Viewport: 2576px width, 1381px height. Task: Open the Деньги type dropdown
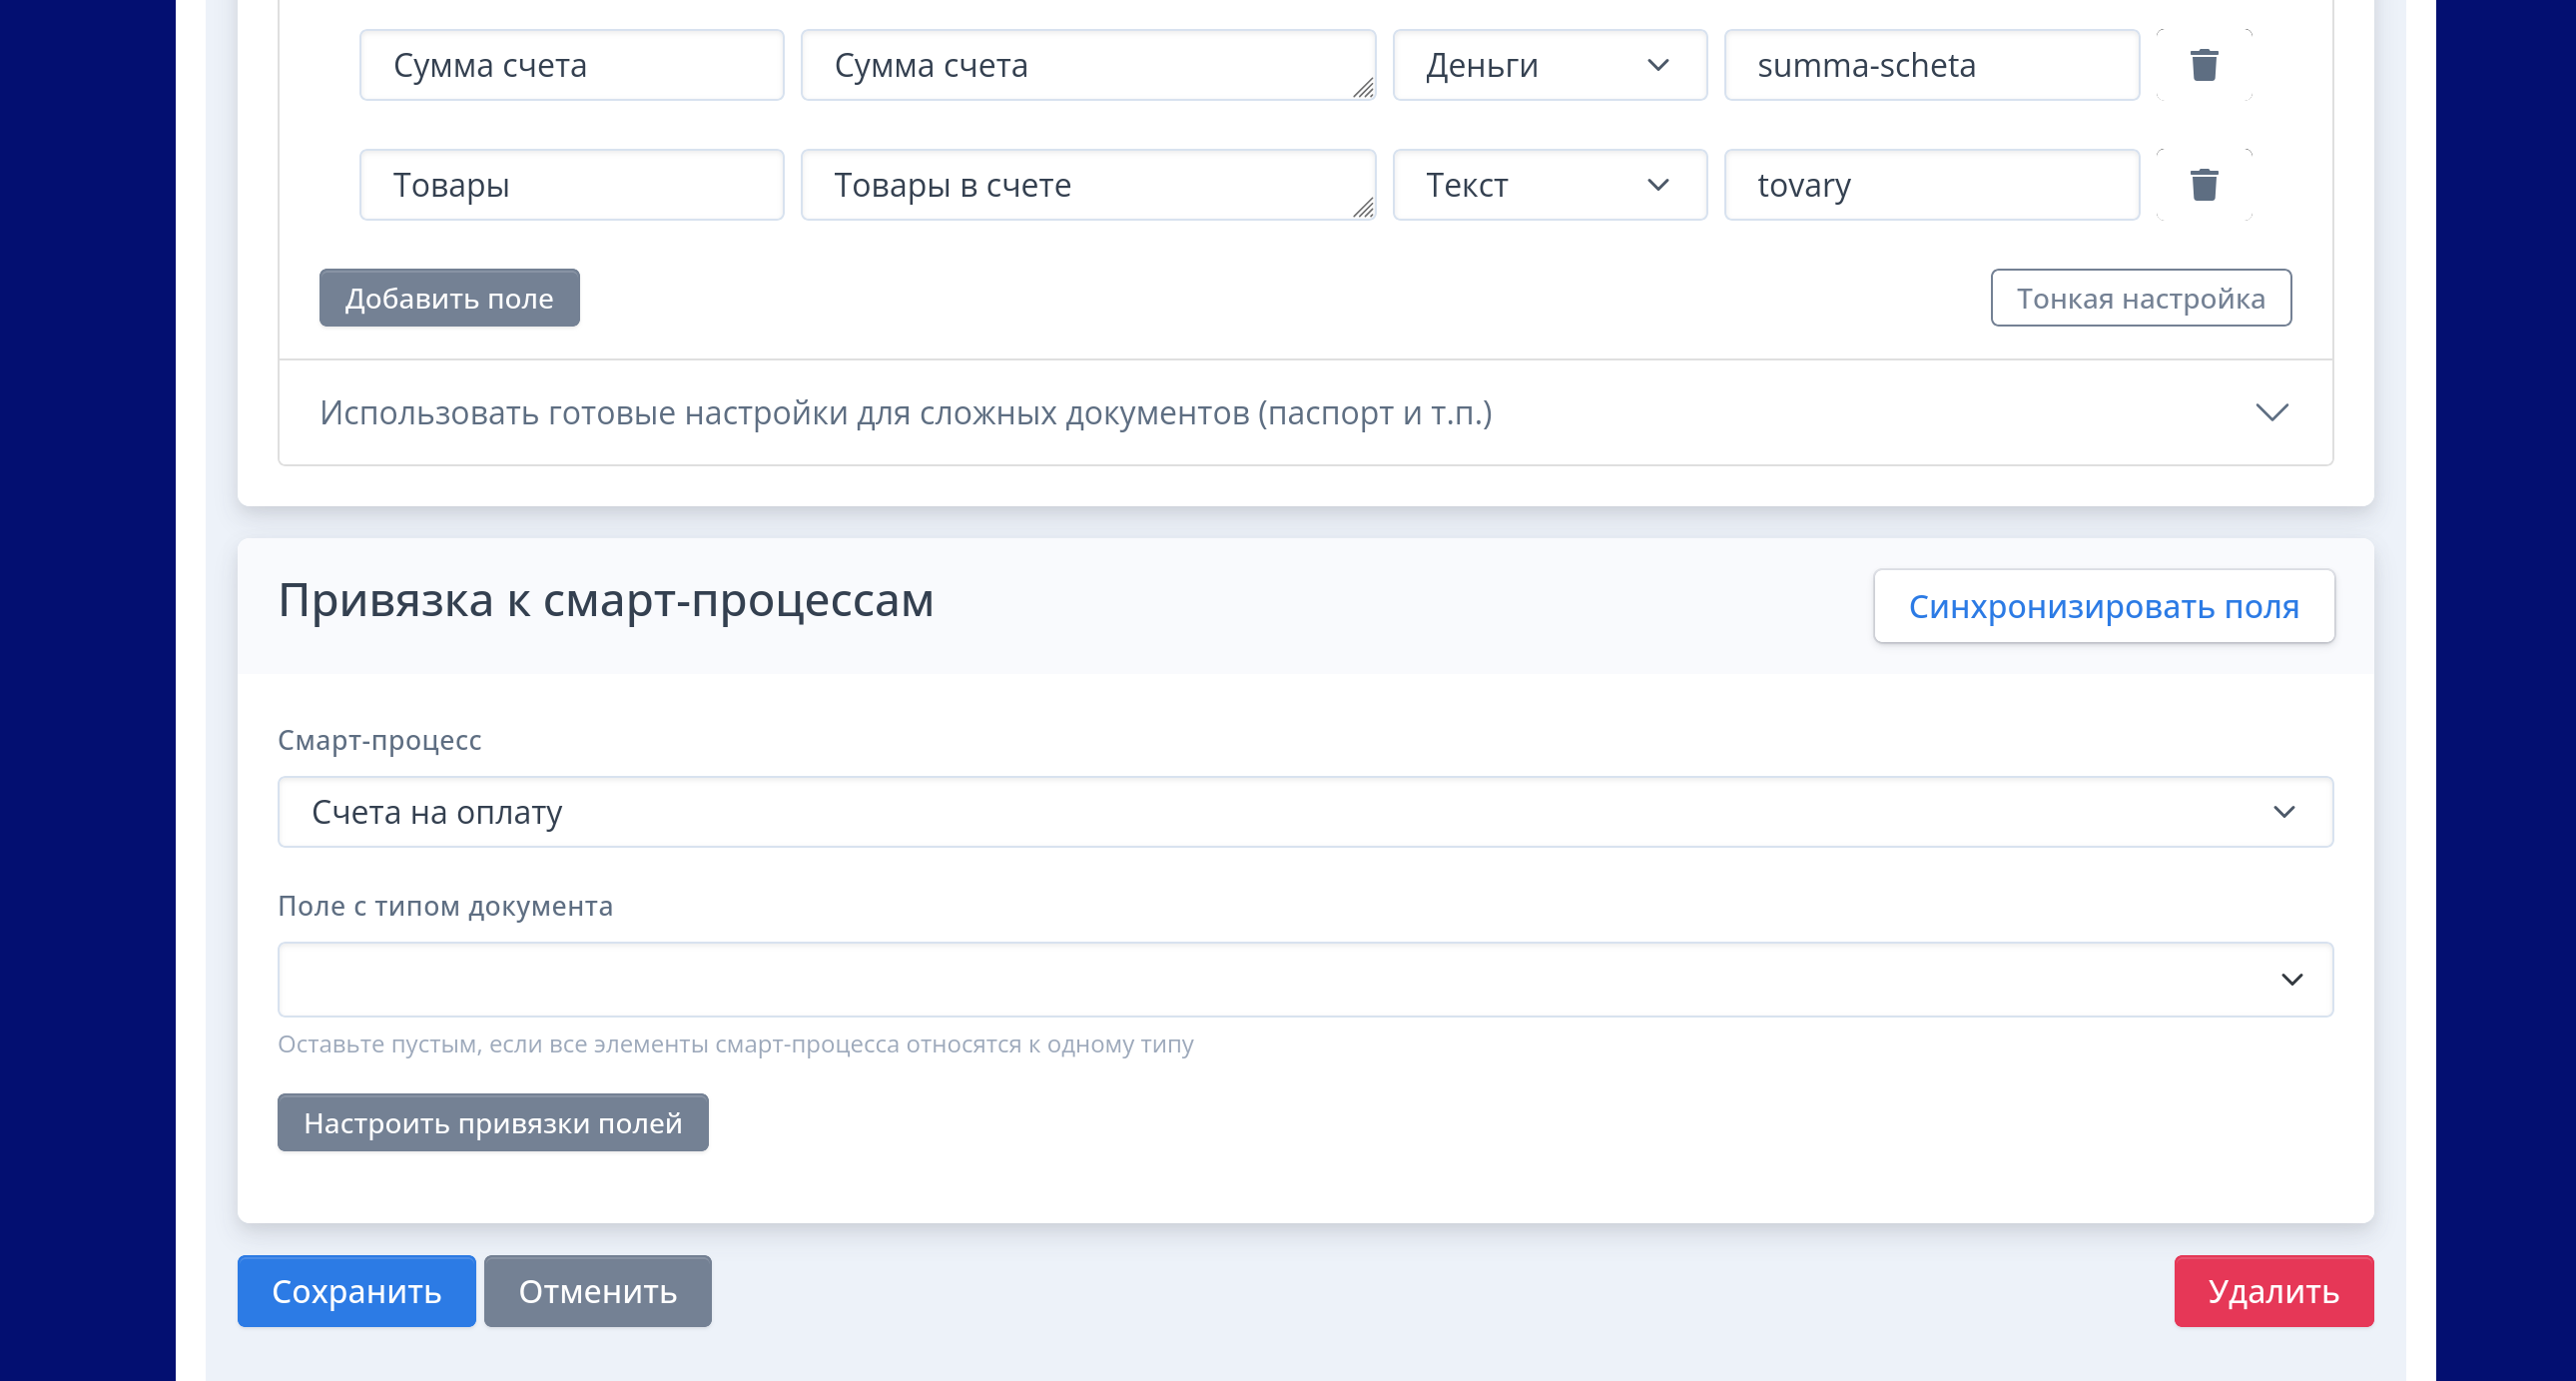(1548, 65)
